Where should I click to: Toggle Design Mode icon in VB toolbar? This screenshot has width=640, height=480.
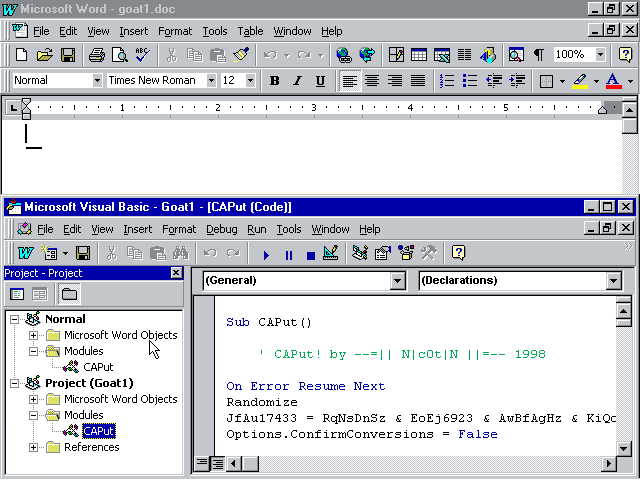(331, 253)
